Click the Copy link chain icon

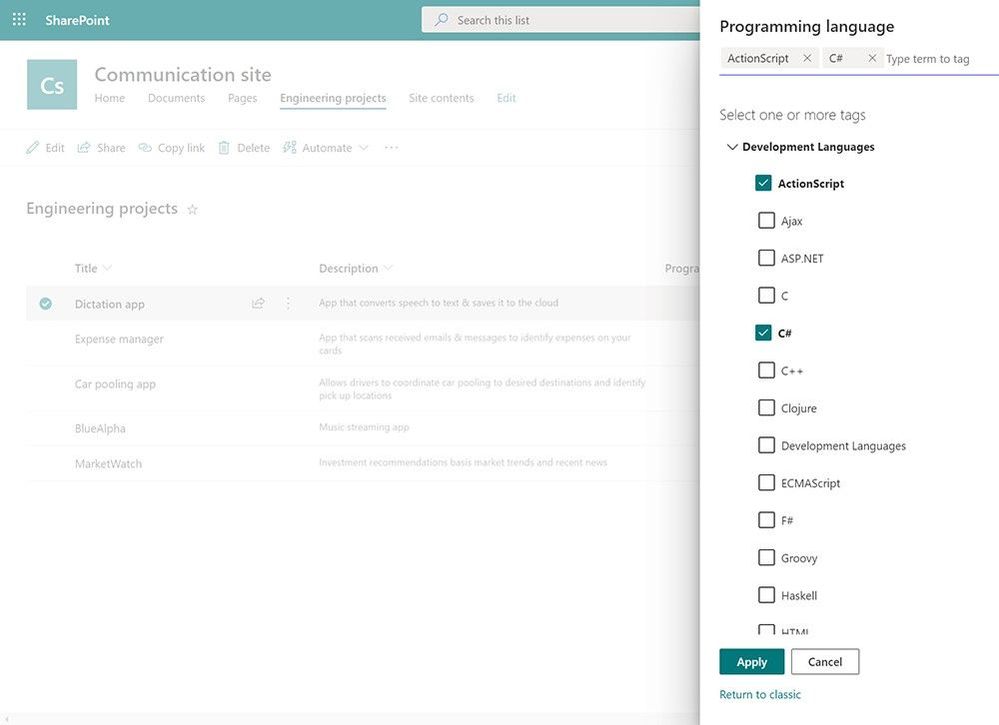pyautogui.click(x=145, y=148)
